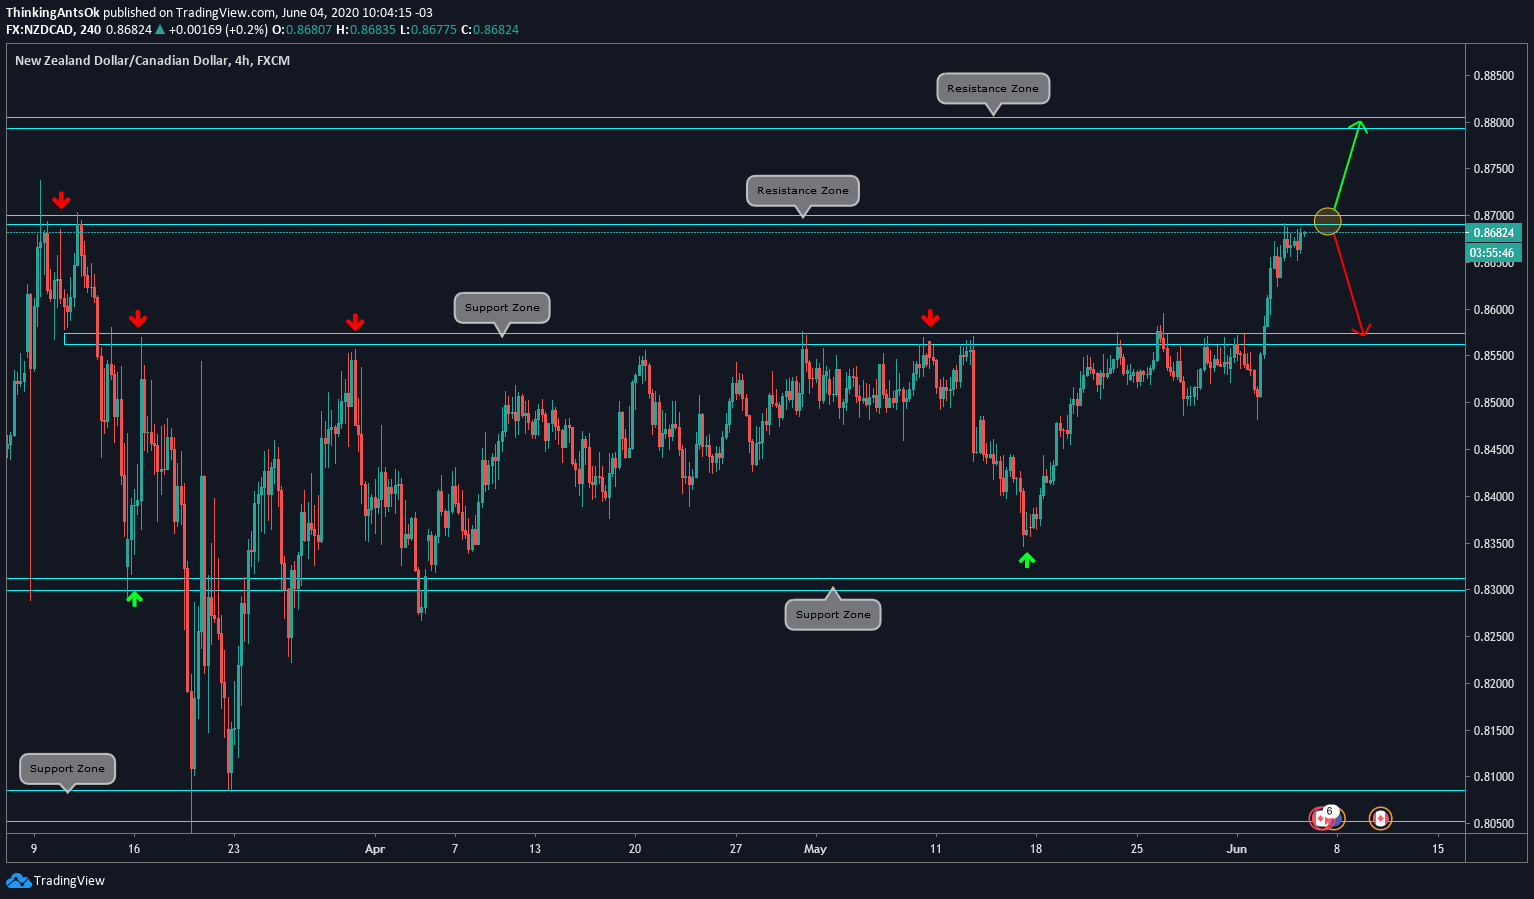Click the 0.81000 price axis label
1534x899 pixels.
[1493, 777]
